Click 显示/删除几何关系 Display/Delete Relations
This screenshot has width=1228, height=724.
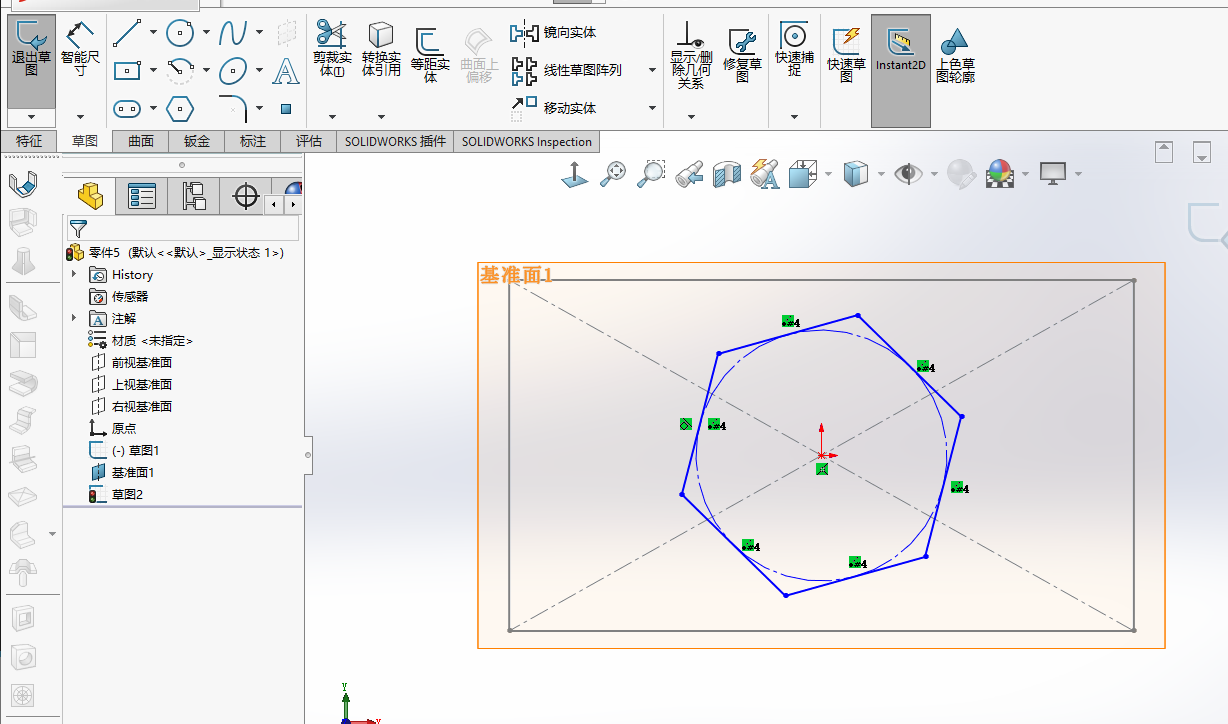[x=691, y=55]
